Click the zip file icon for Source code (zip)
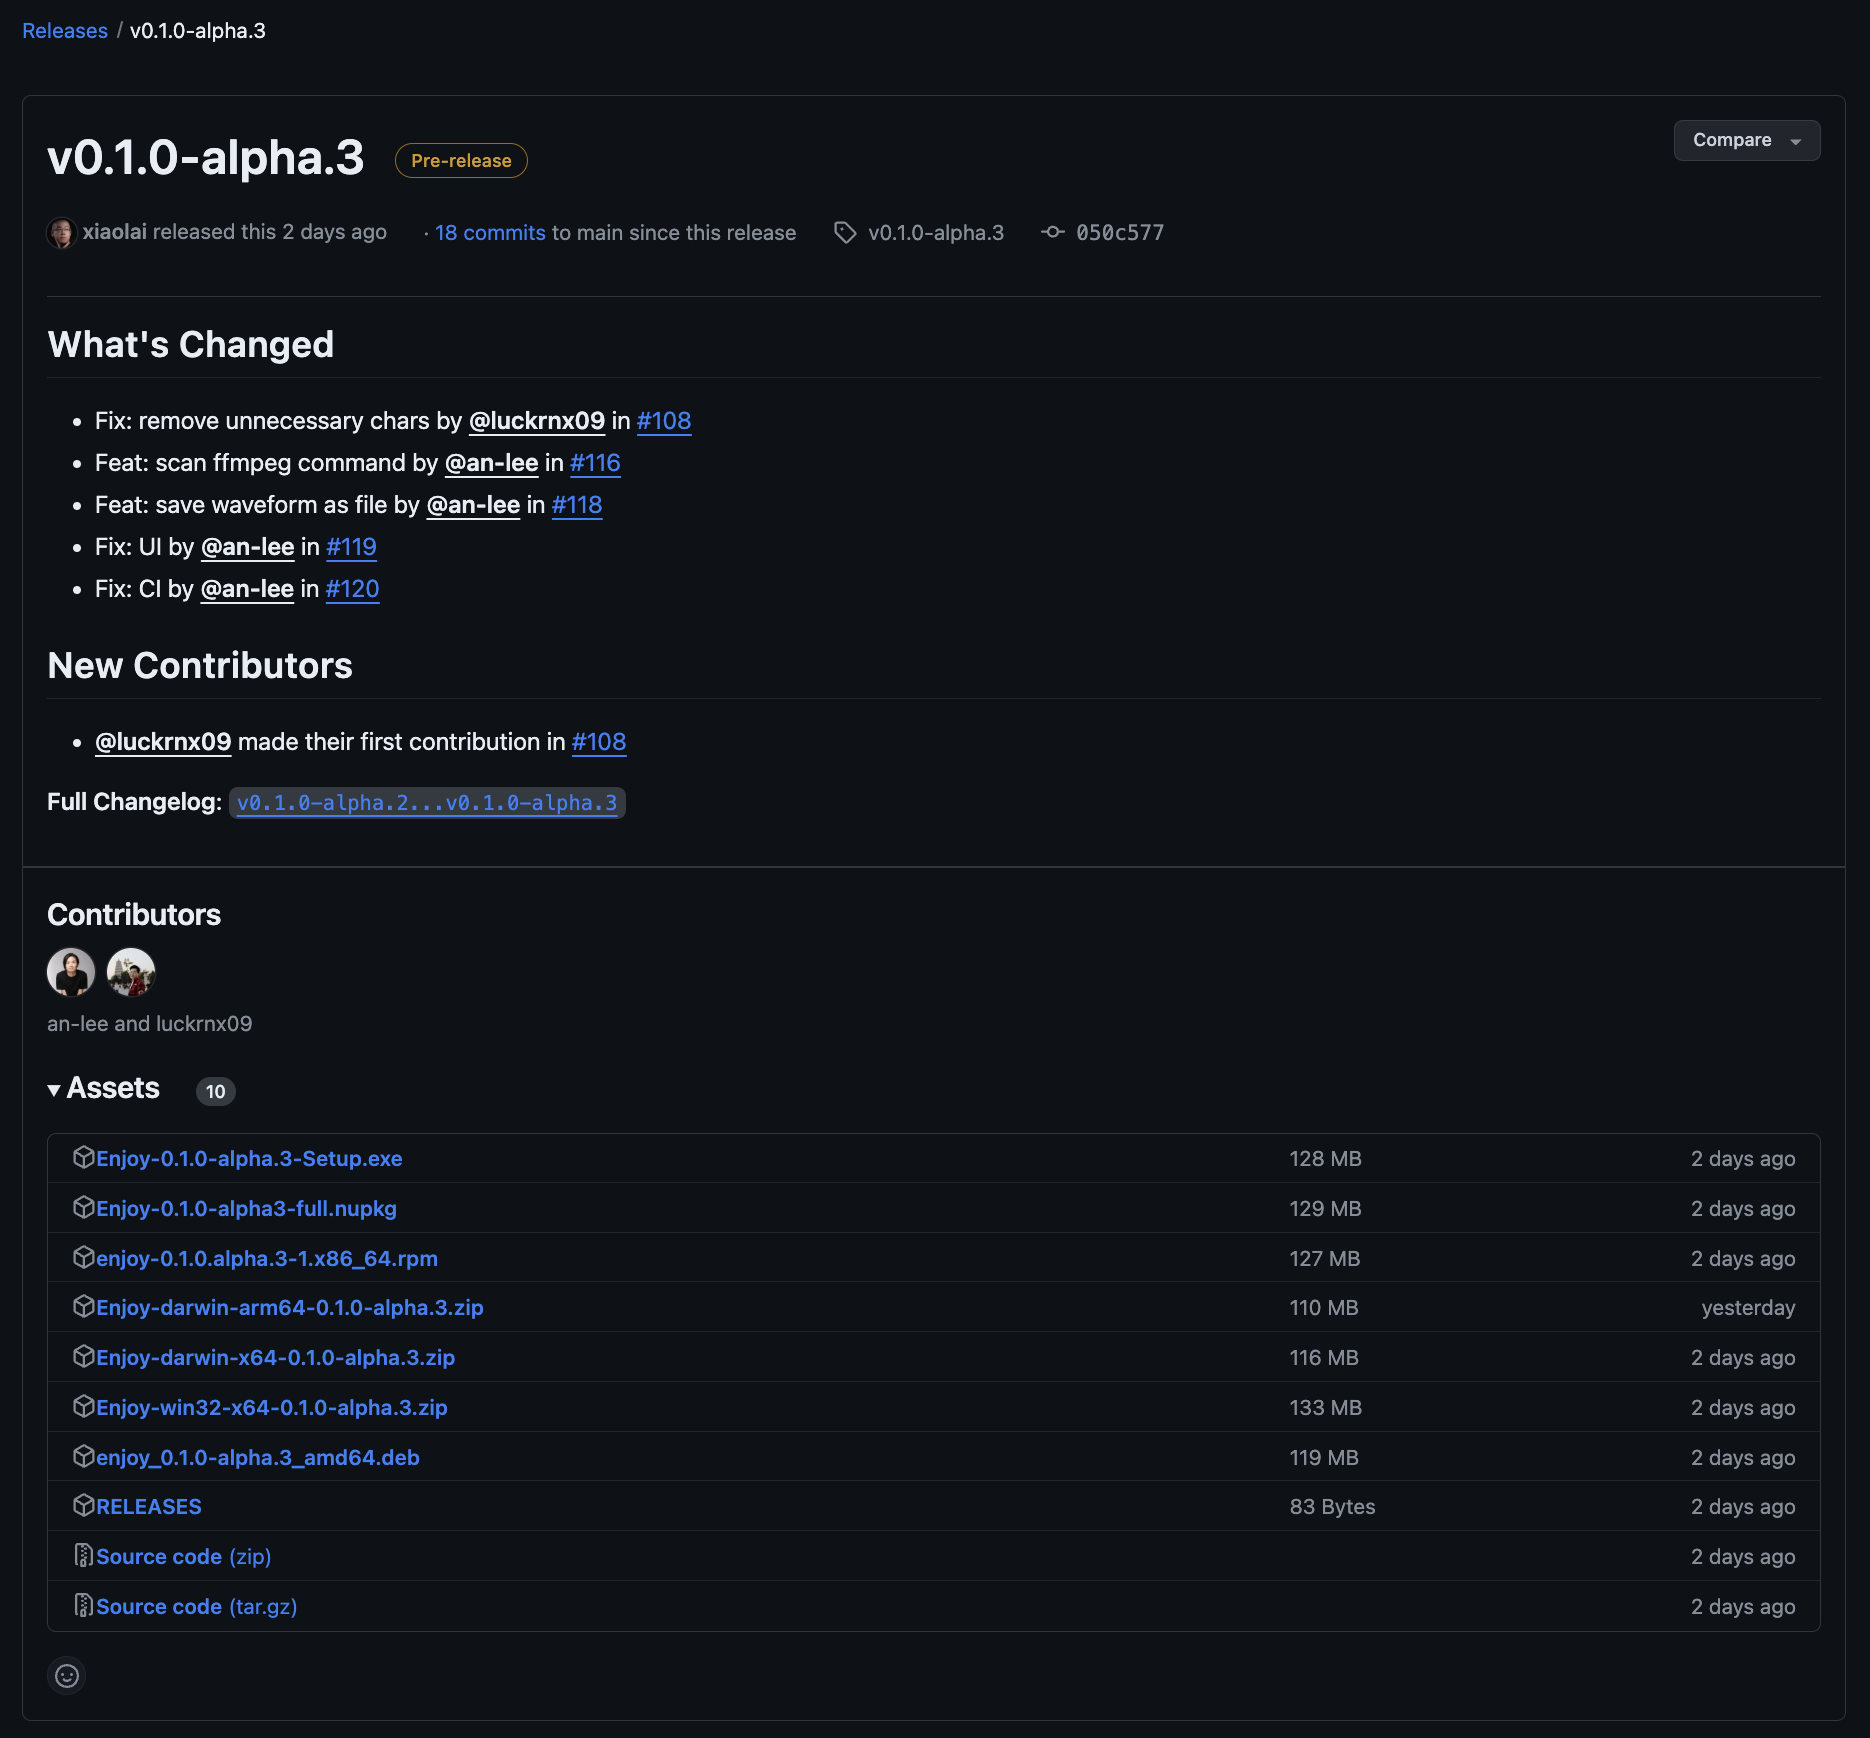1870x1738 pixels. coord(84,1556)
